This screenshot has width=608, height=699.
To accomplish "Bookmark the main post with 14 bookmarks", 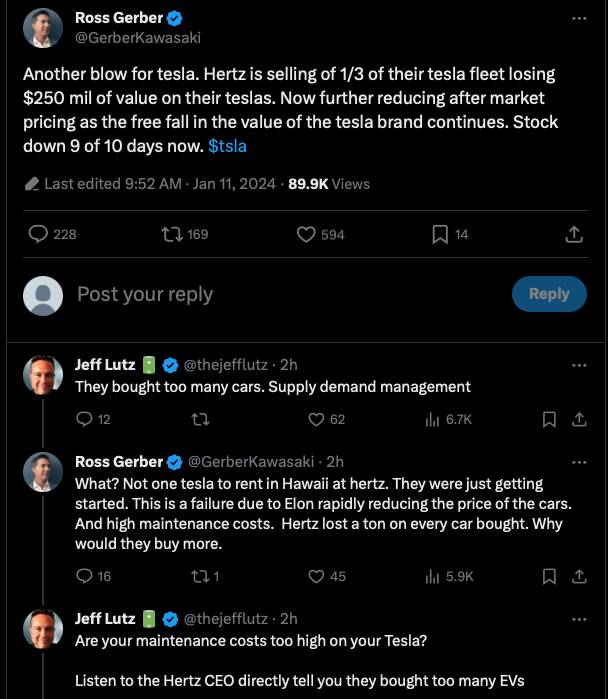I will point(450,234).
